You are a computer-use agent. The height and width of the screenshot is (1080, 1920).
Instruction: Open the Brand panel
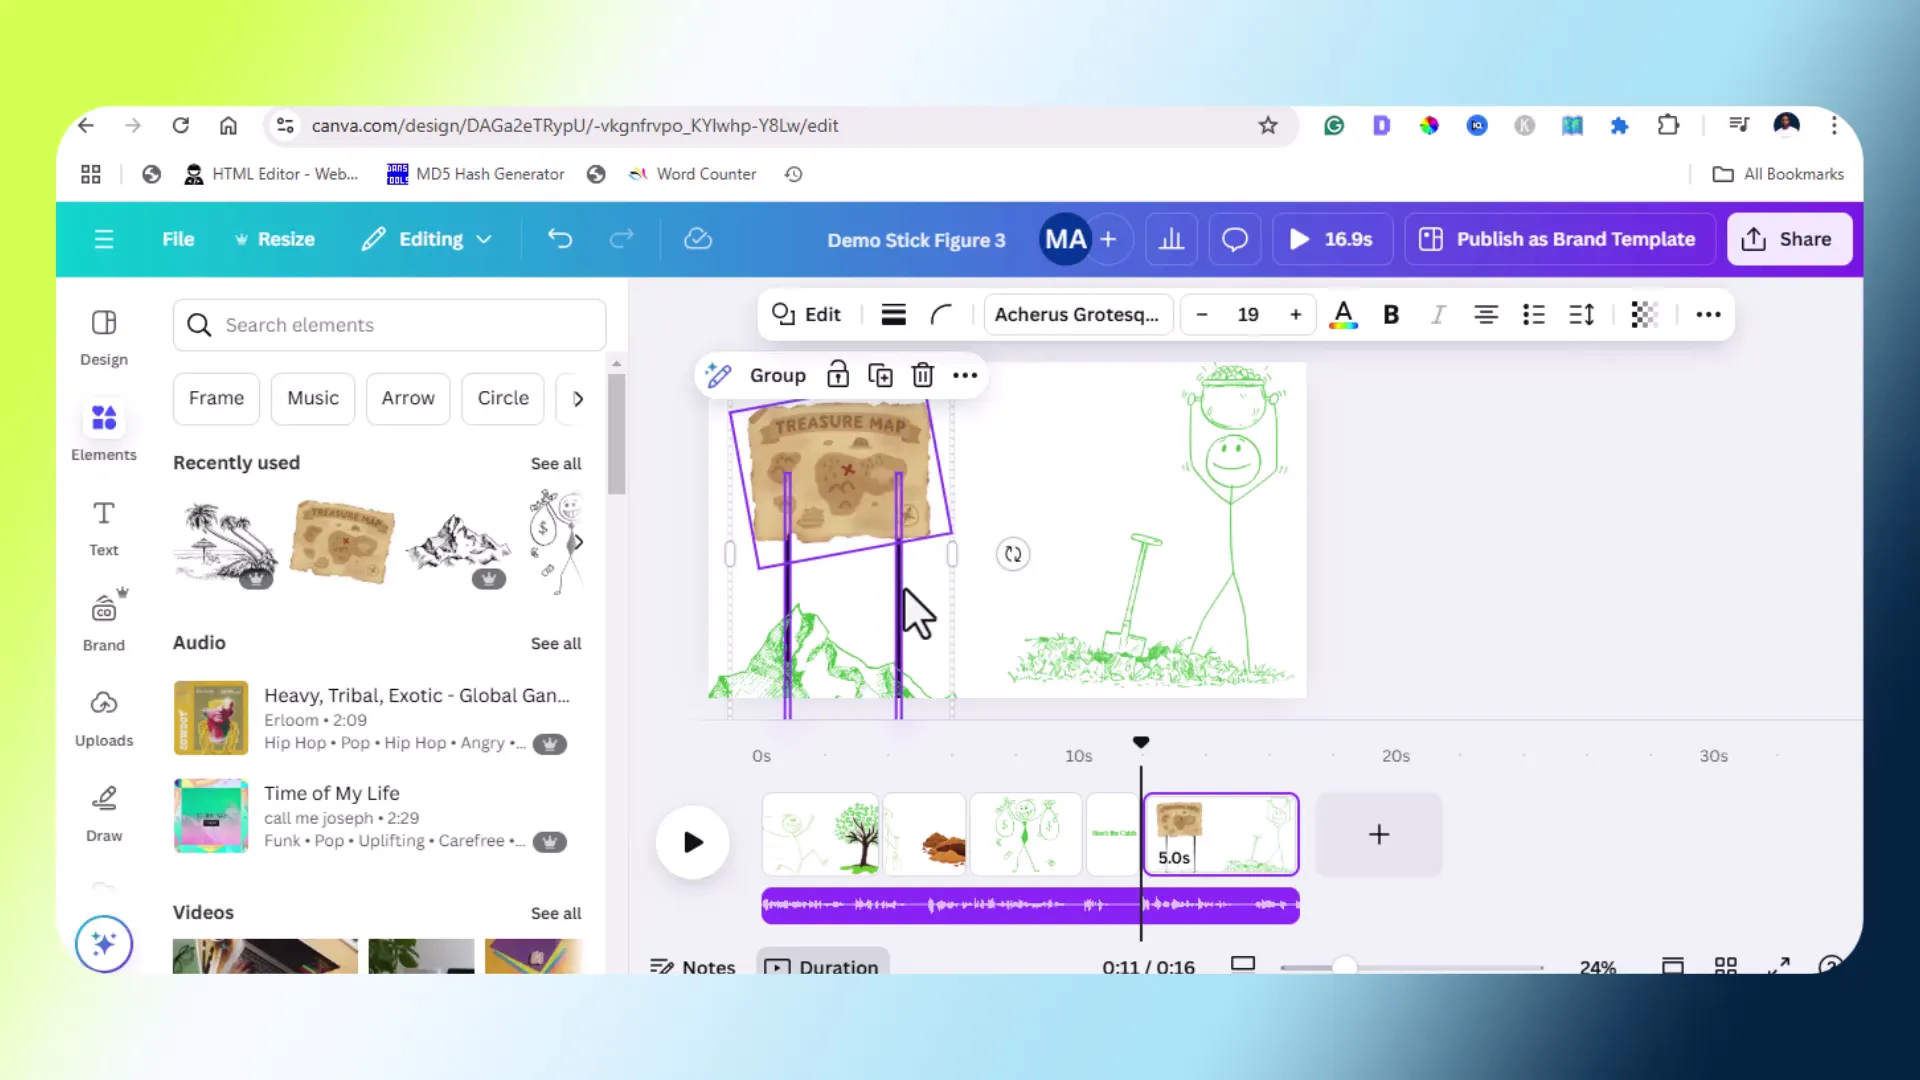[104, 622]
